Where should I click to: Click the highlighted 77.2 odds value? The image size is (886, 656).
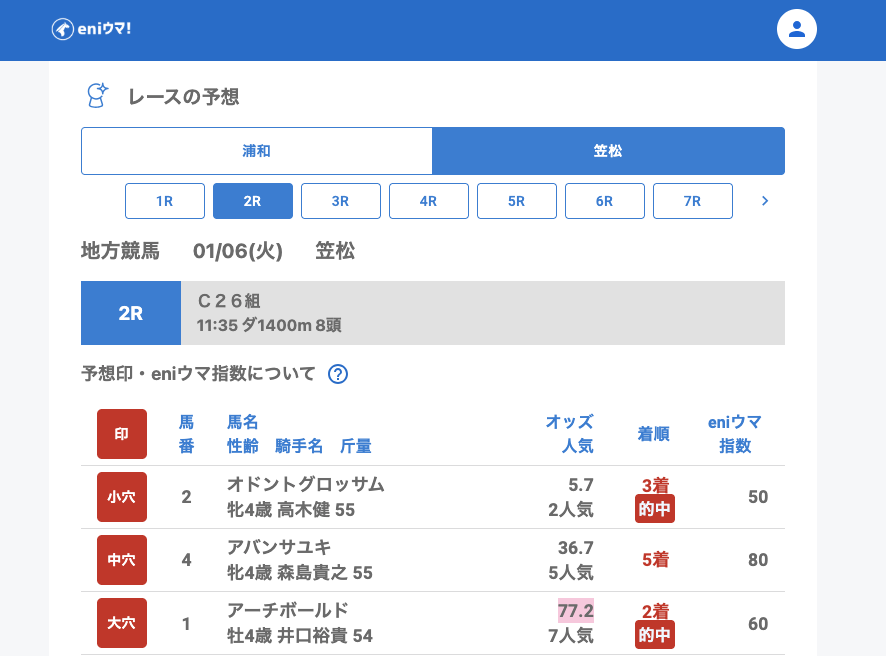coord(576,611)
